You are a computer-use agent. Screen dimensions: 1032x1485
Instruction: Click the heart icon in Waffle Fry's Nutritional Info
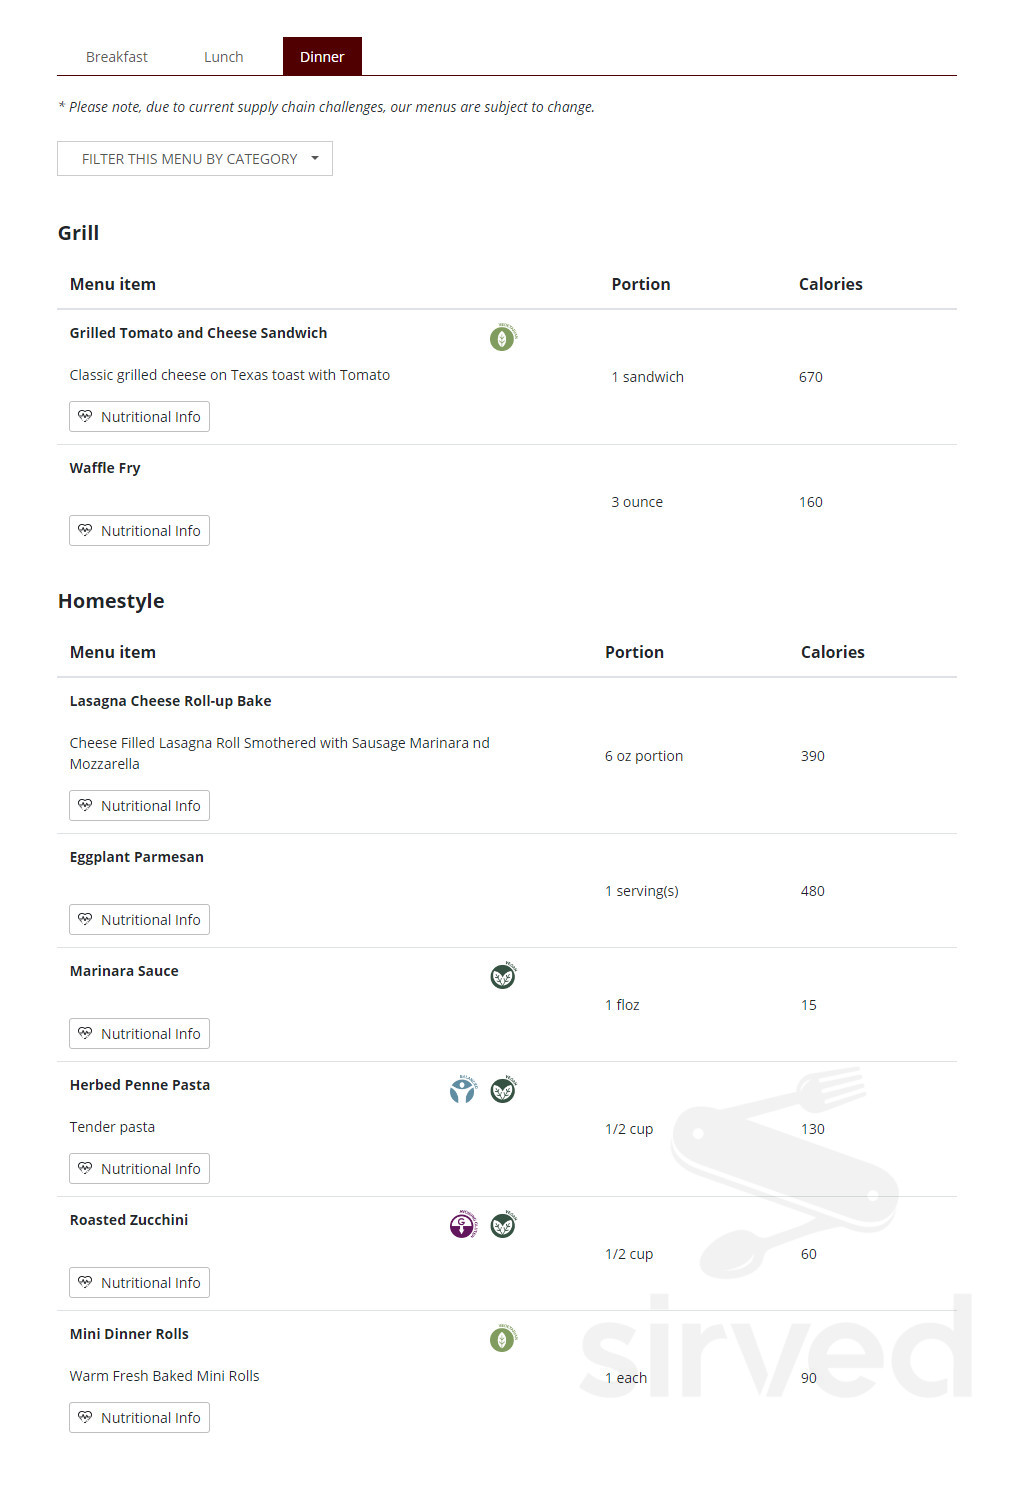tap(85, 530)
